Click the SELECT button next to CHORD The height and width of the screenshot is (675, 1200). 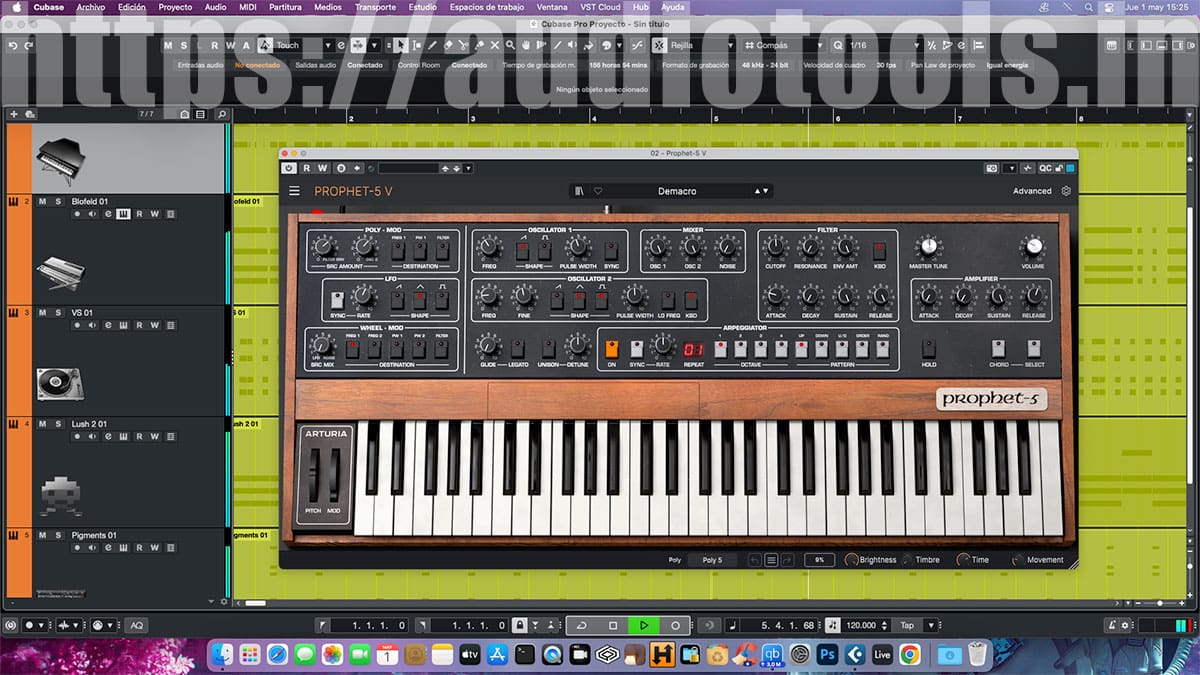(x=1034, y=349)
